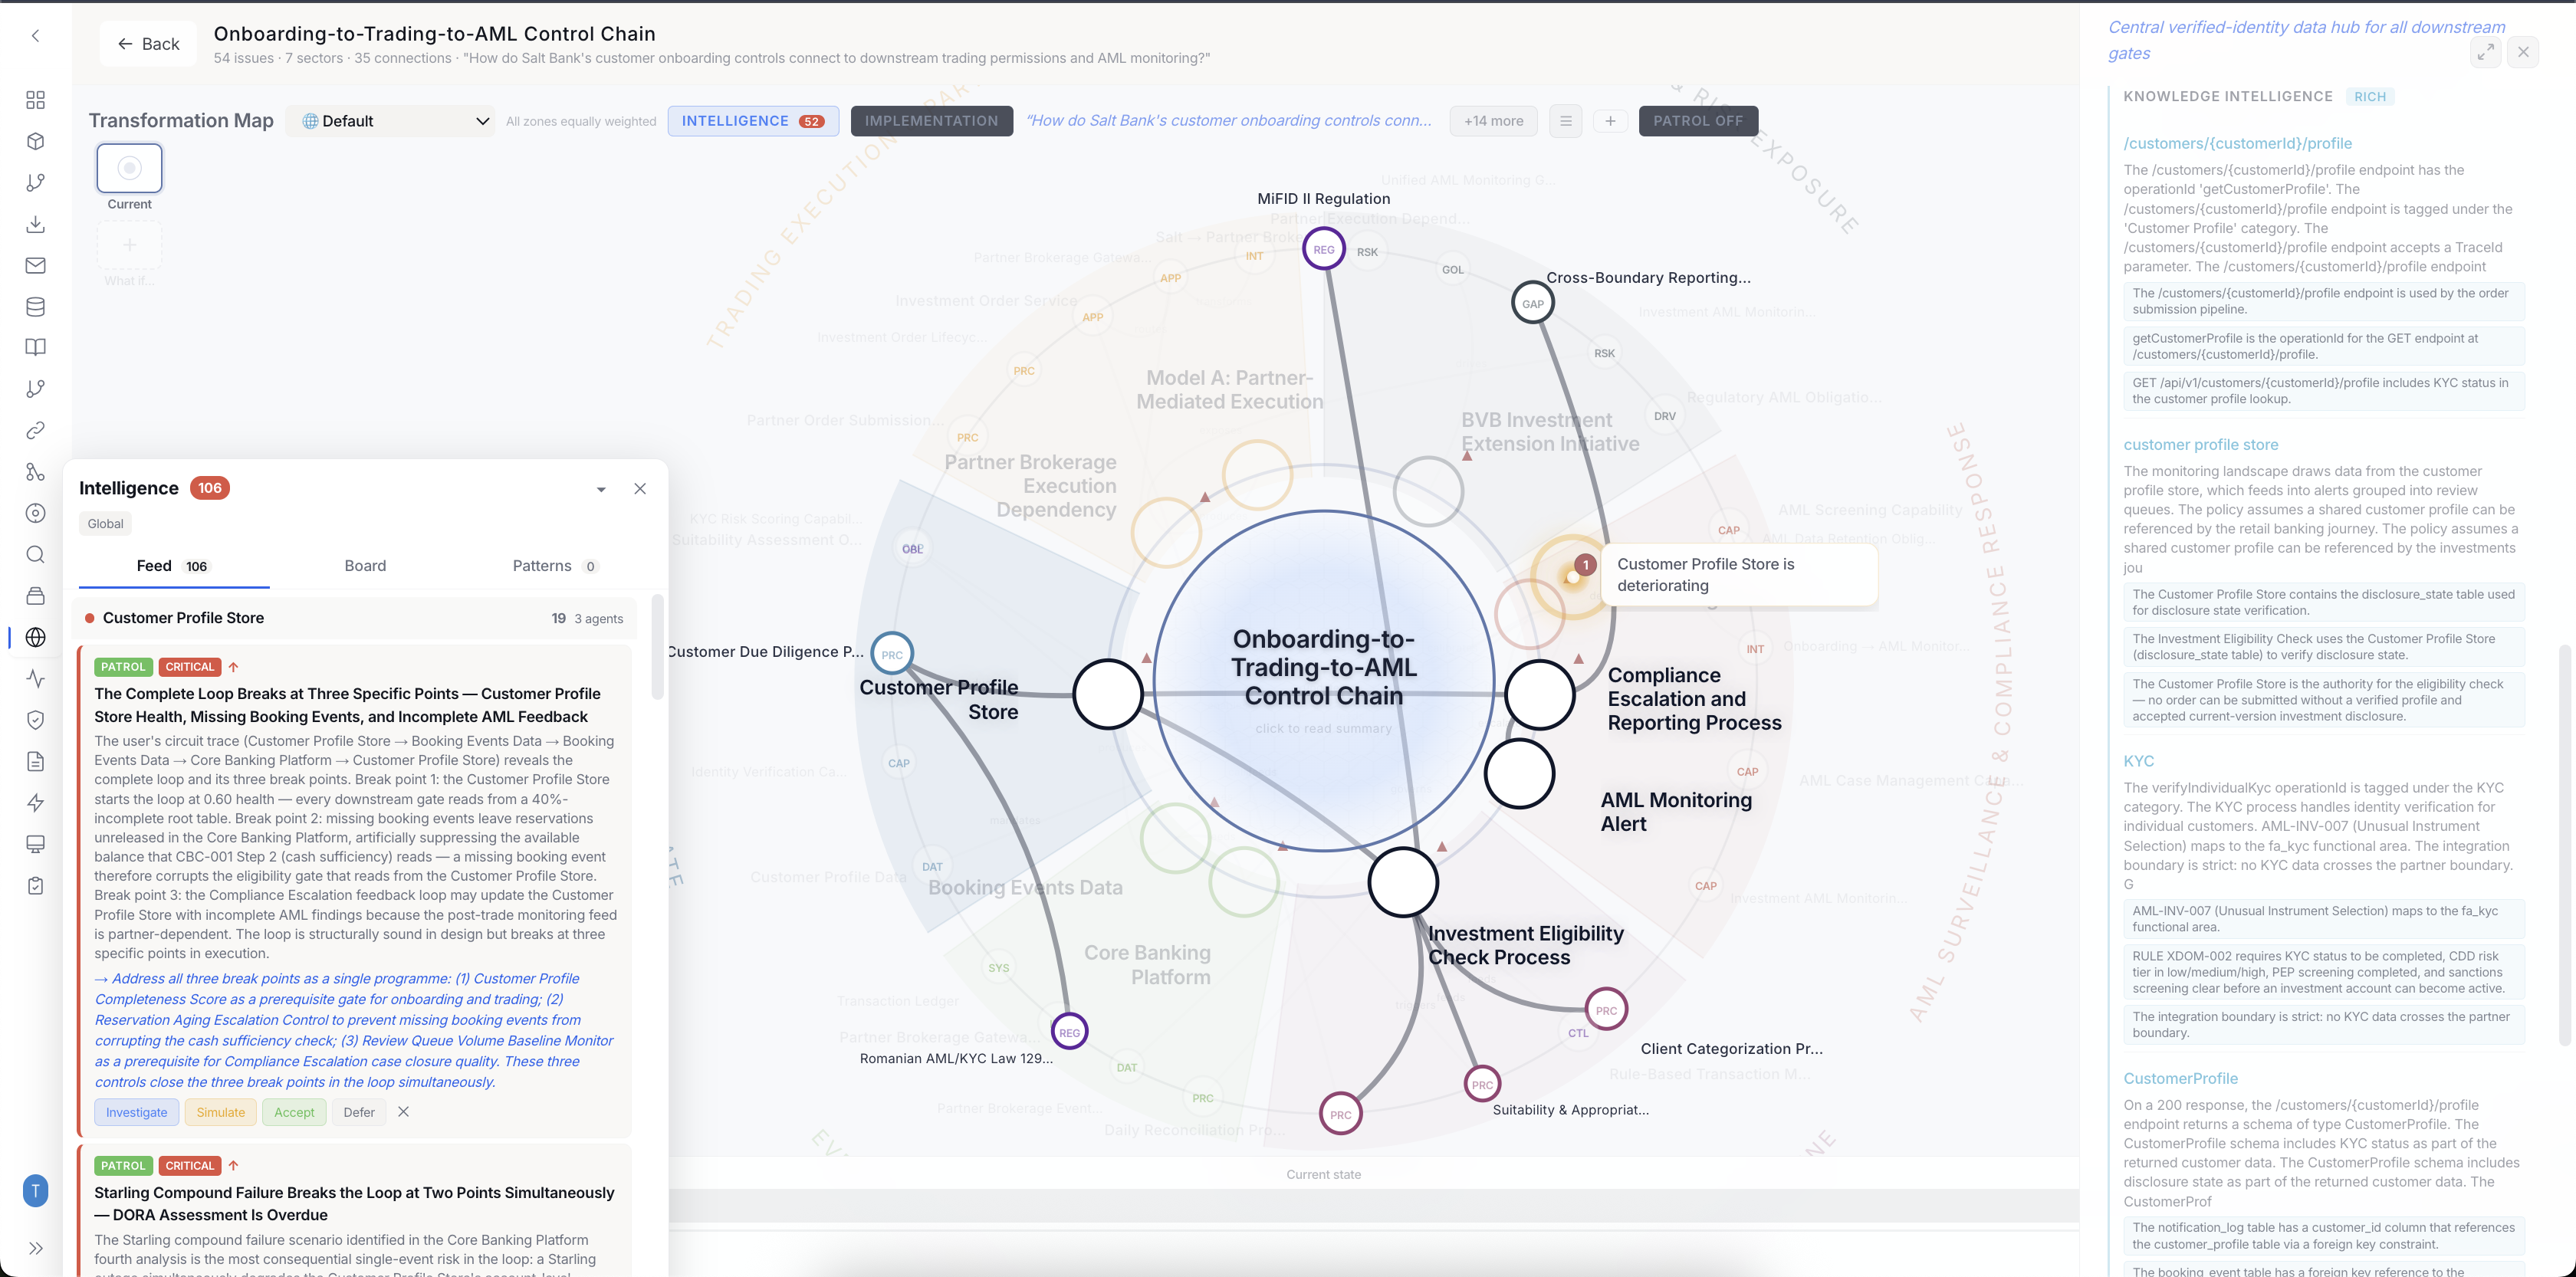2576x1277 pixels.
Task: Open the Patterns tab in Intelligence panel
Action: click(541, 565)
